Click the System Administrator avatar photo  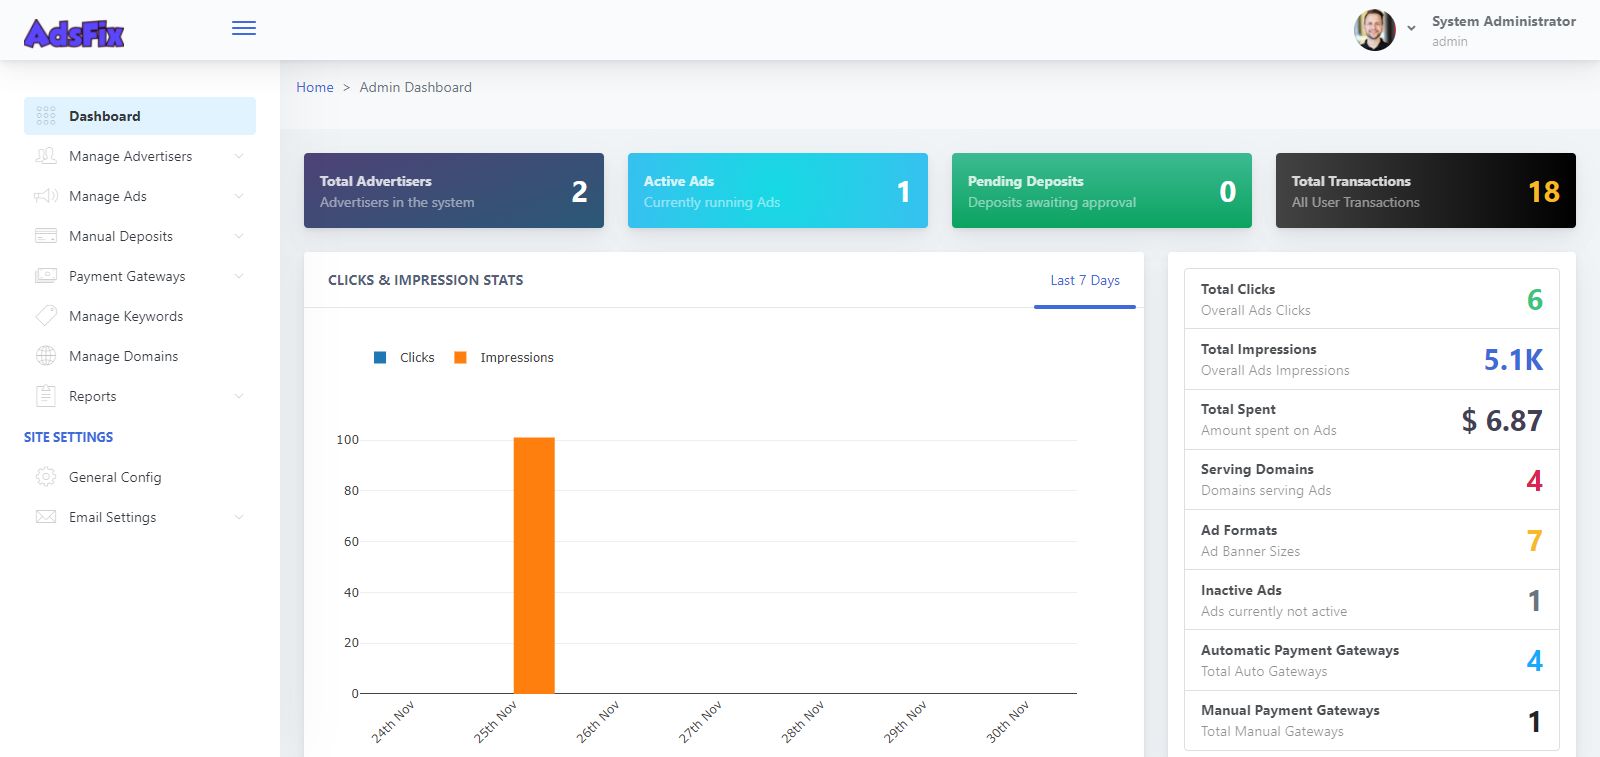[x=1374, y=30]
